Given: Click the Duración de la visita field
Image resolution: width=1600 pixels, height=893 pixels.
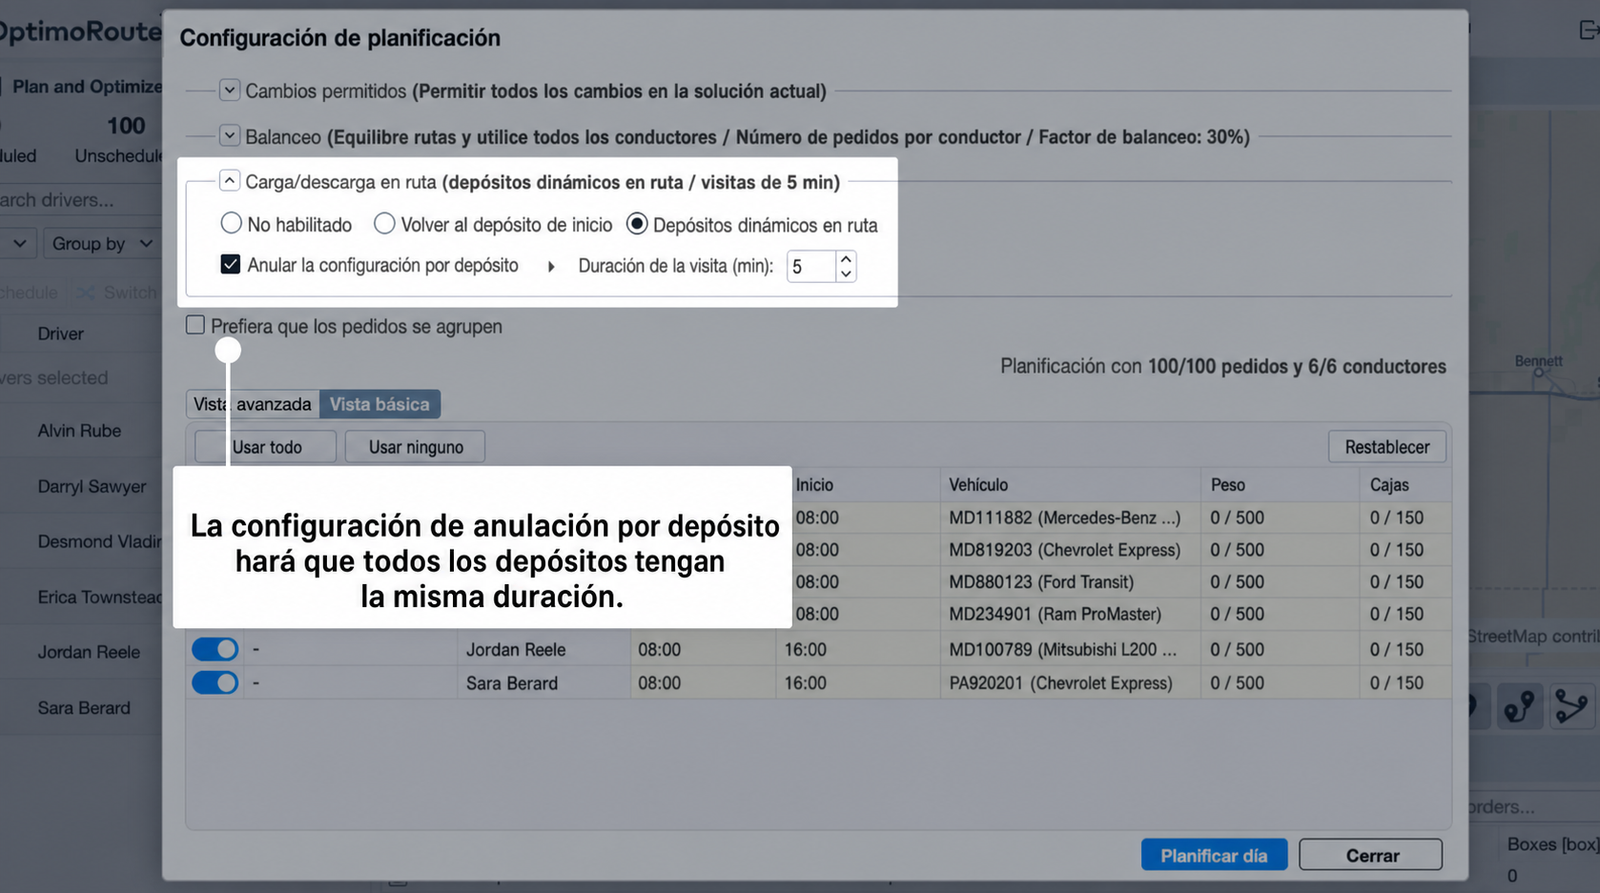Looking at the screenshot, I should pos(811,266).
